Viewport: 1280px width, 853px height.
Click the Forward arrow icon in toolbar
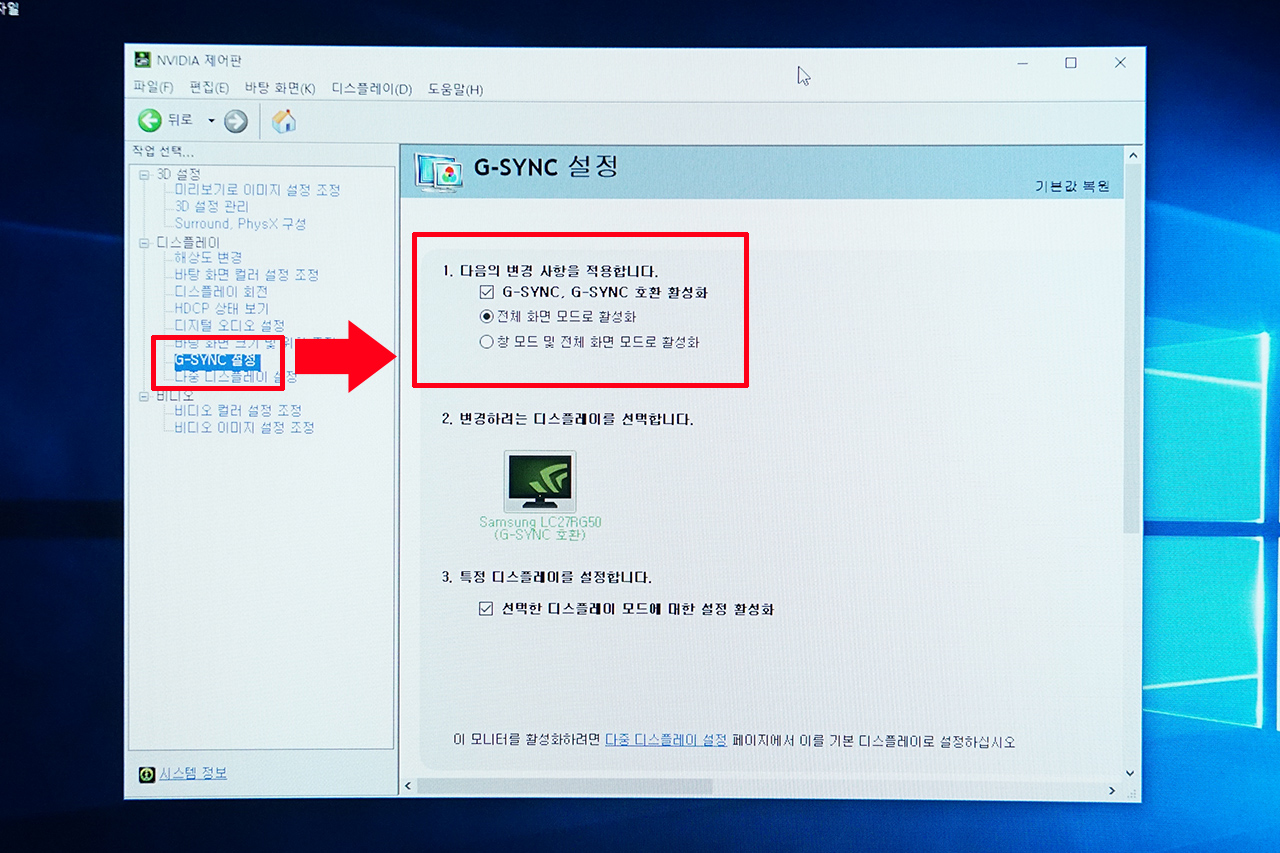[x=236, y=122]
